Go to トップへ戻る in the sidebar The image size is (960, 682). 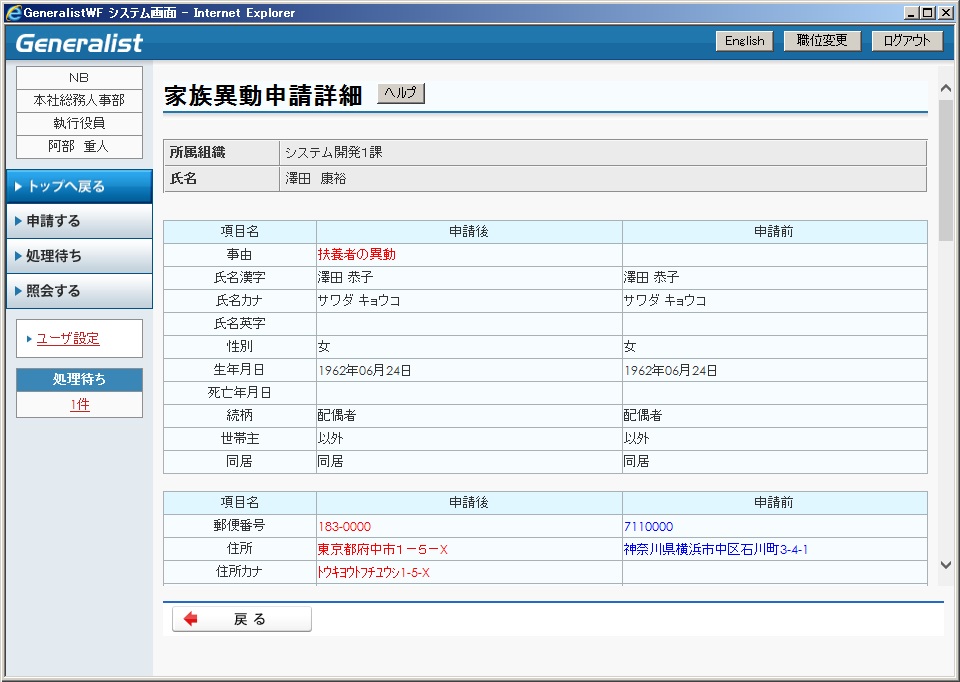click(78, 187)
